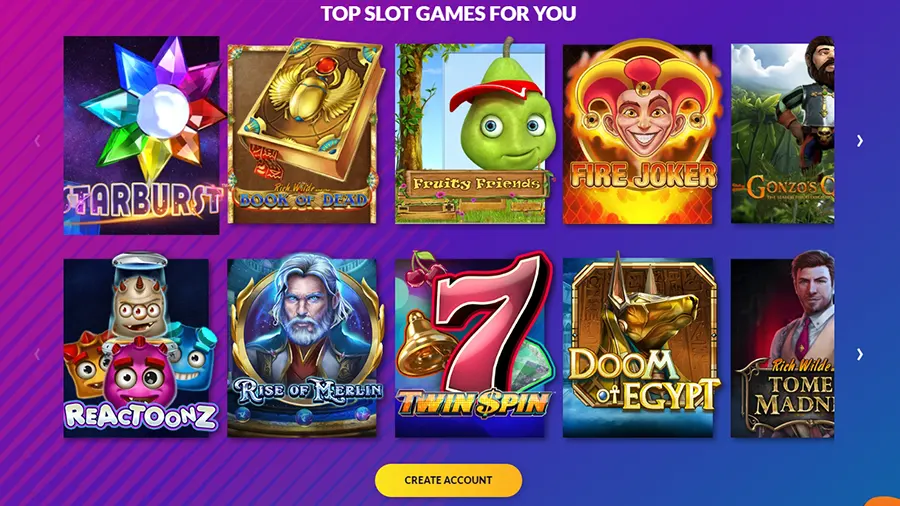Click the Top Slot Games For You heading
900x506 pixels.
448,13
